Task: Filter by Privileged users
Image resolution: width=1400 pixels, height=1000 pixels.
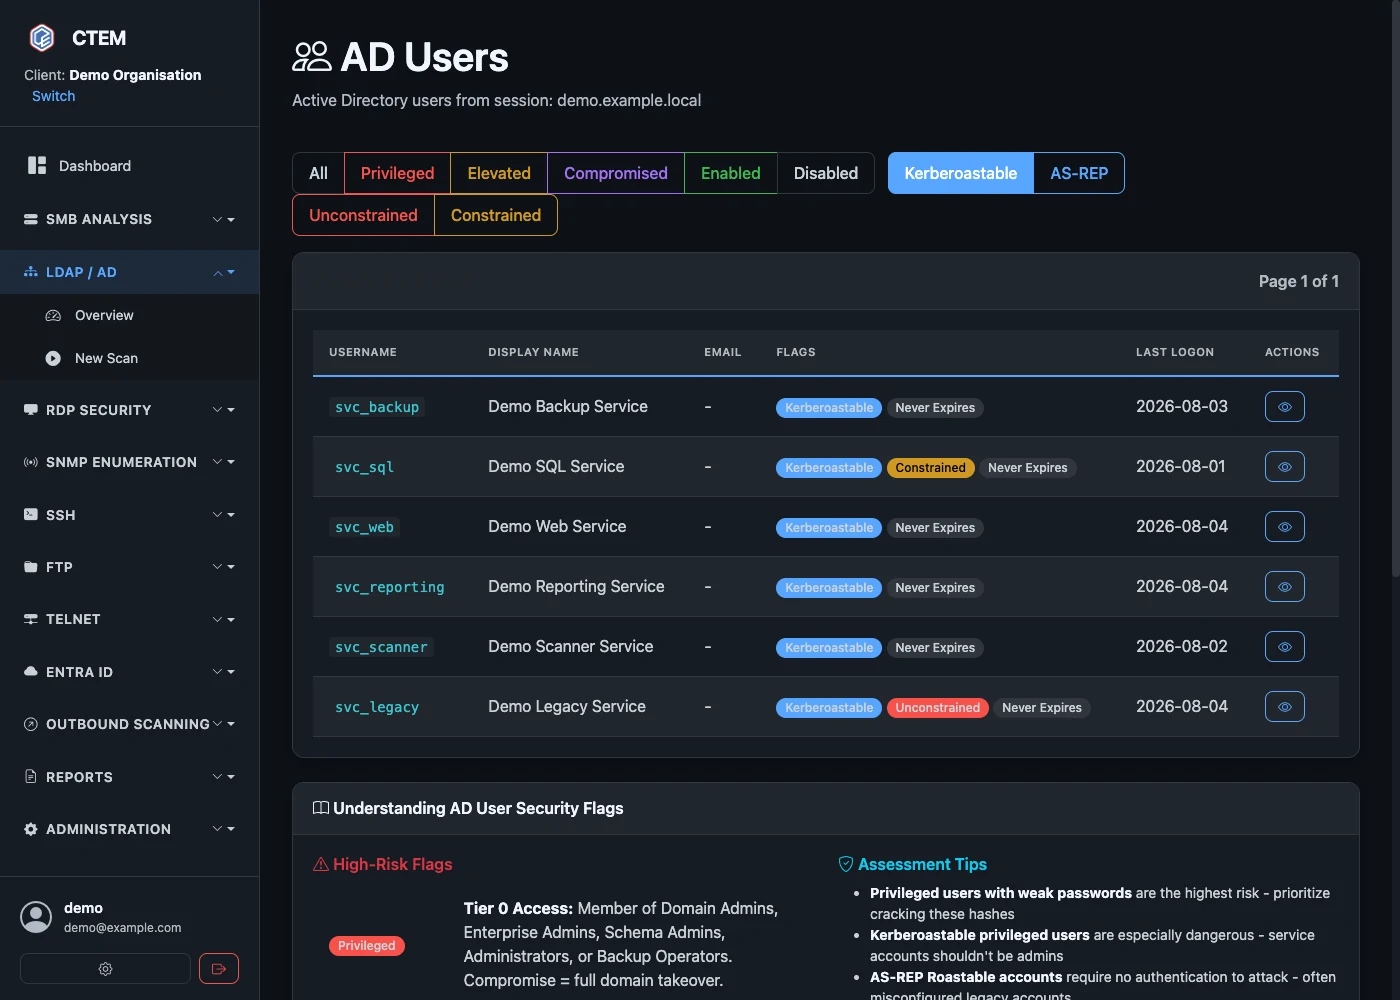Action: click(397, 173)
